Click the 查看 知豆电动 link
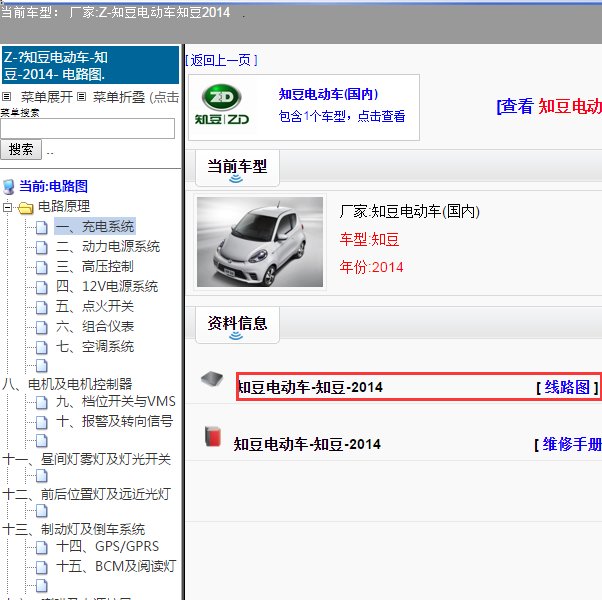This screenshot has height=600, width=602. pyautogui.click(x=549, y=106)
